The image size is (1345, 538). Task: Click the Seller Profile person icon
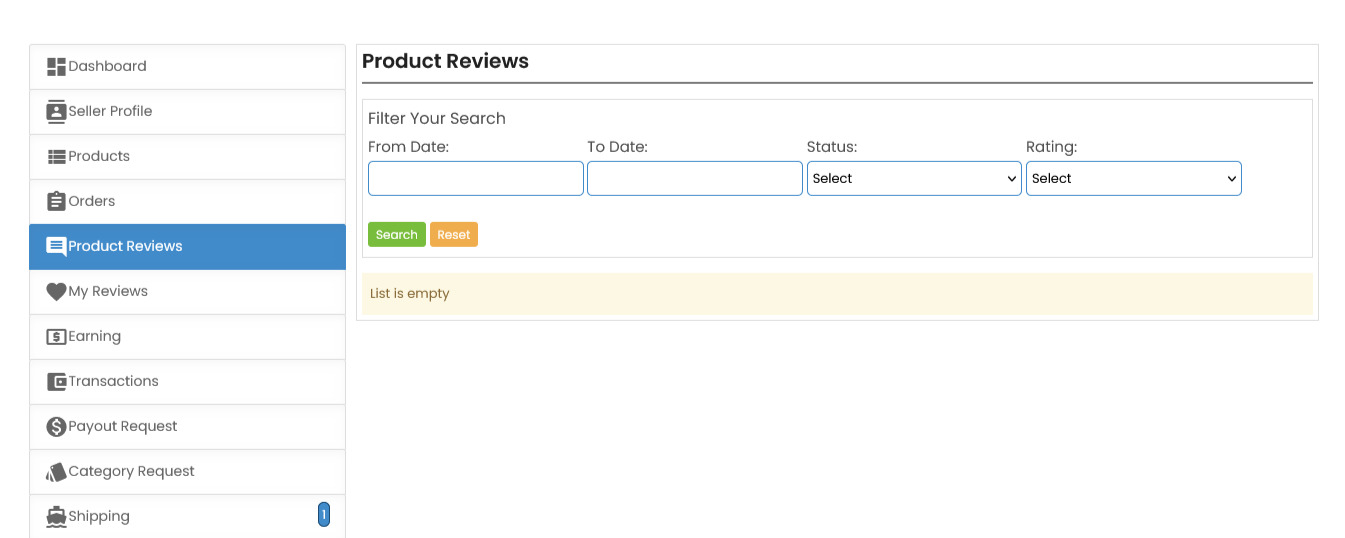(56, 112)
